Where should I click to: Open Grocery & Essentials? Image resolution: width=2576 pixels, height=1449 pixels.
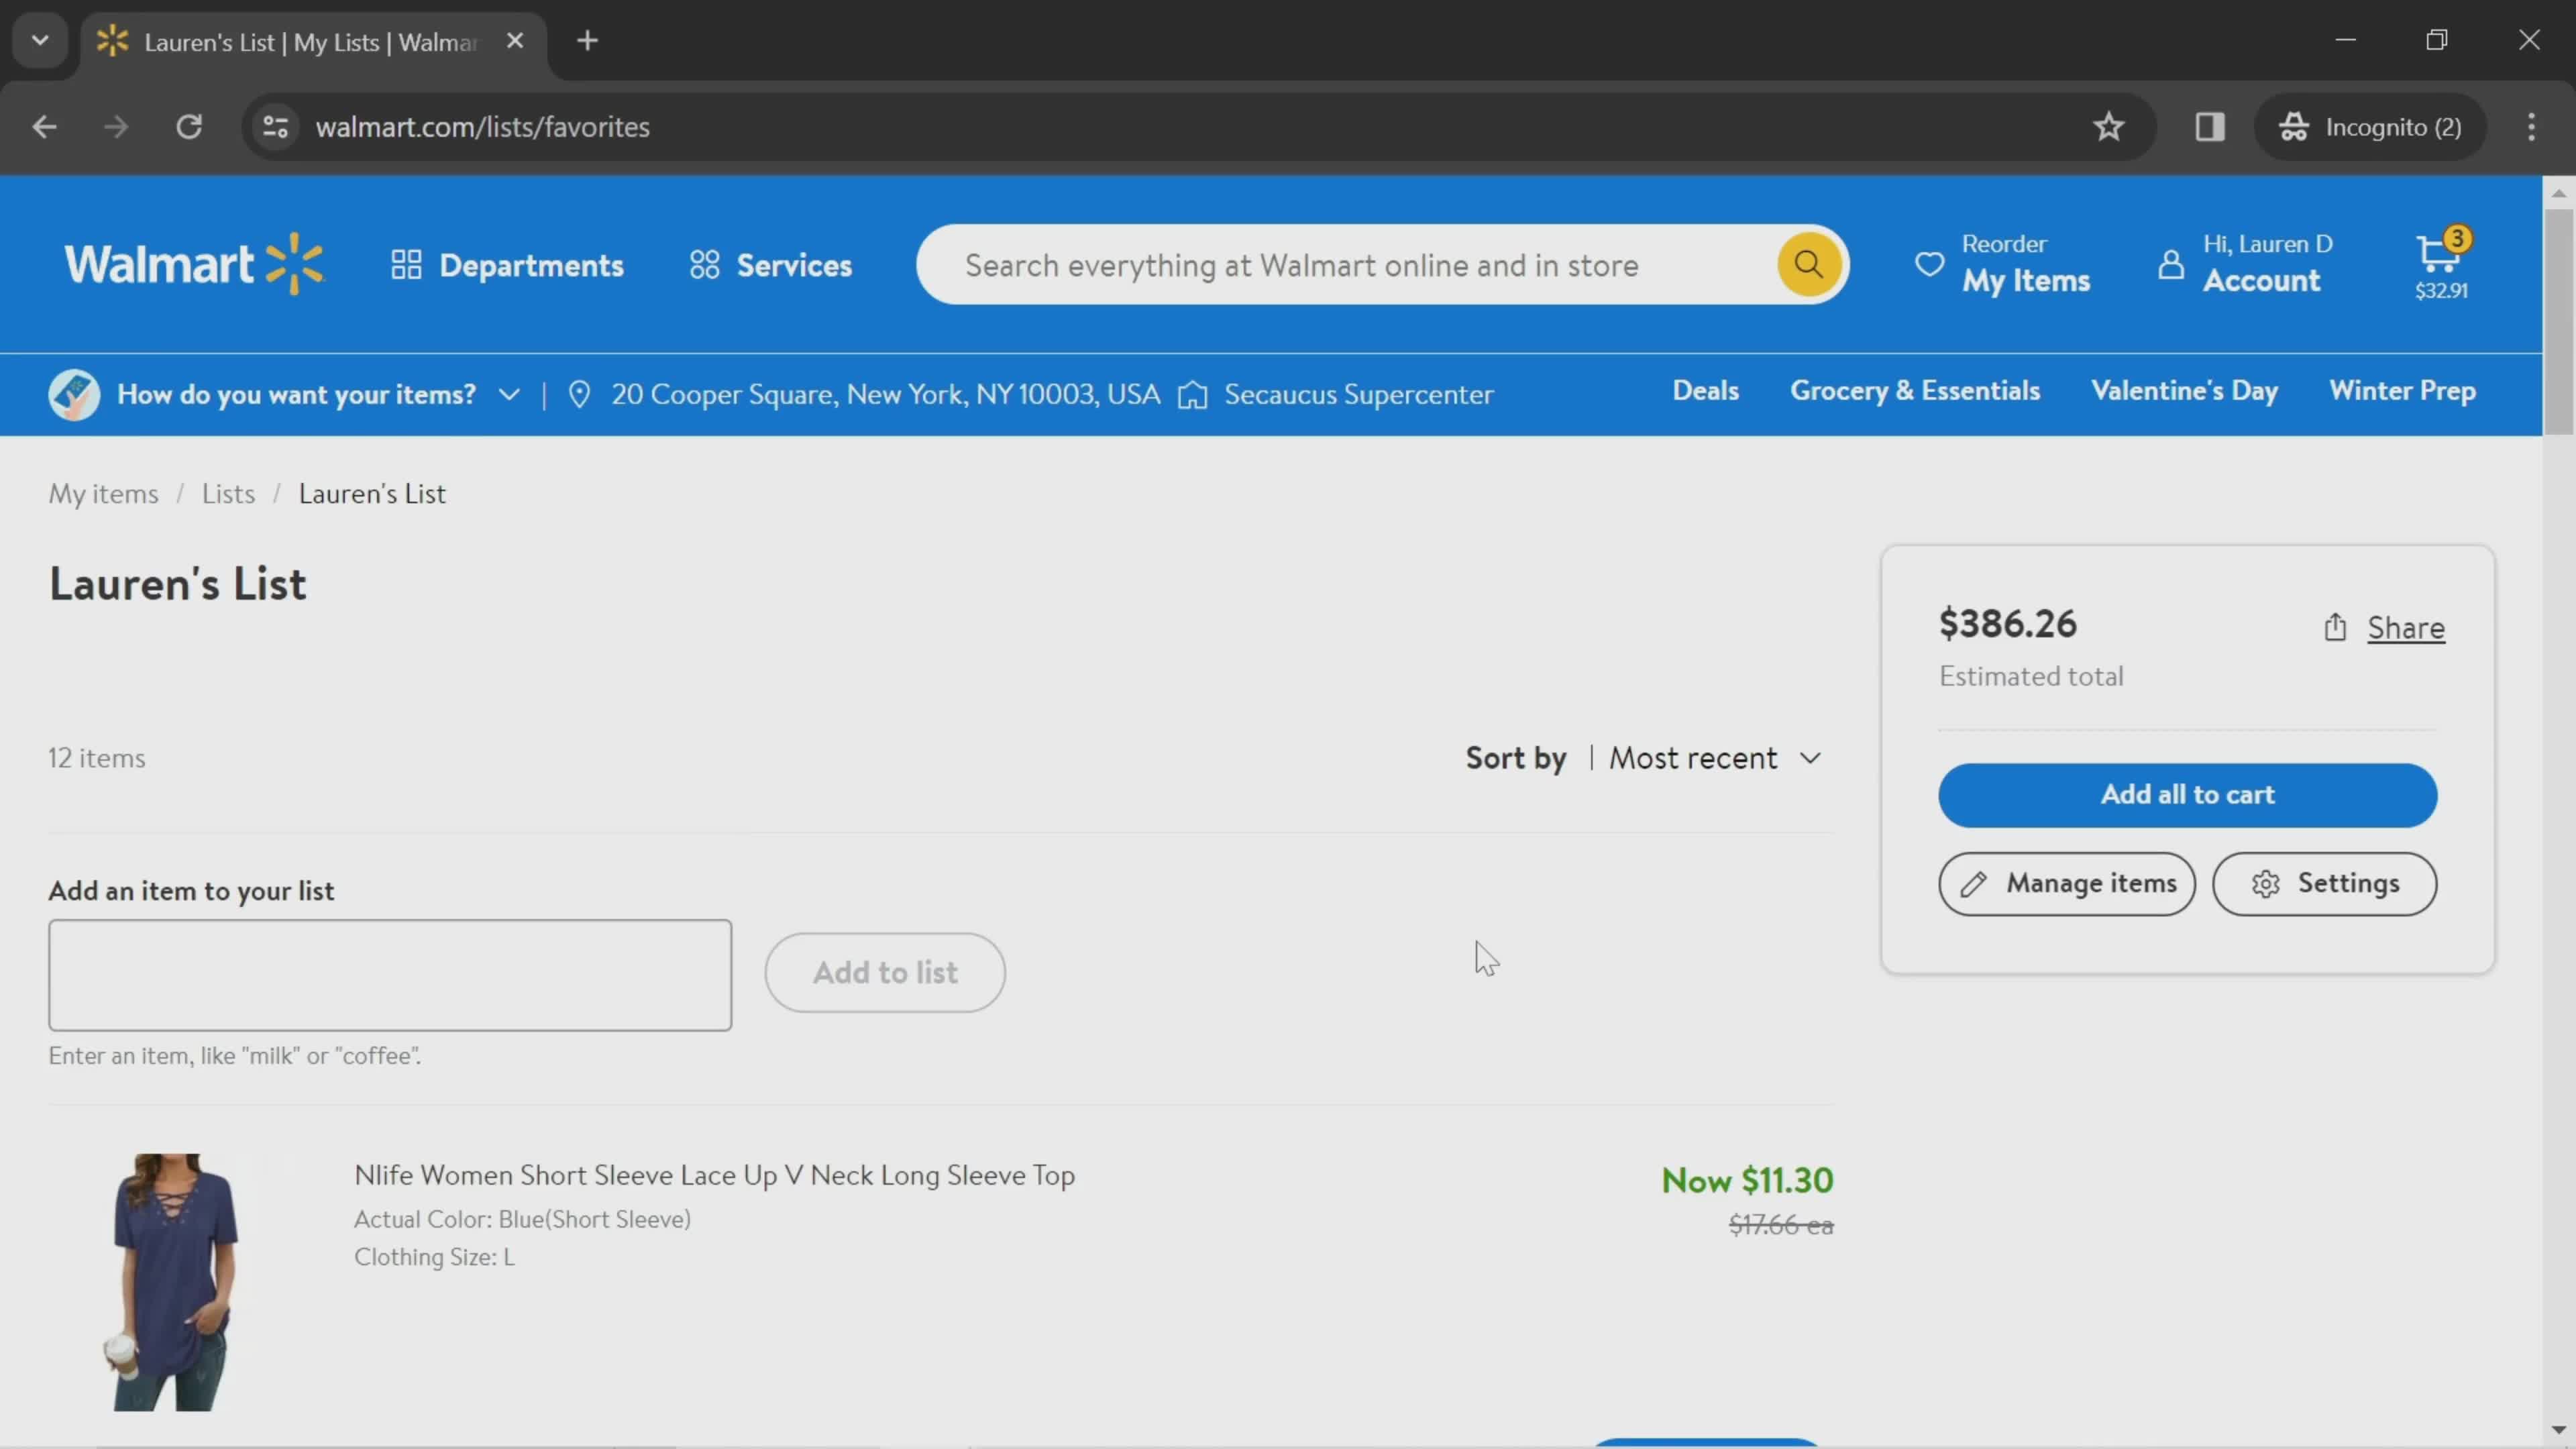coord(1914,391)
